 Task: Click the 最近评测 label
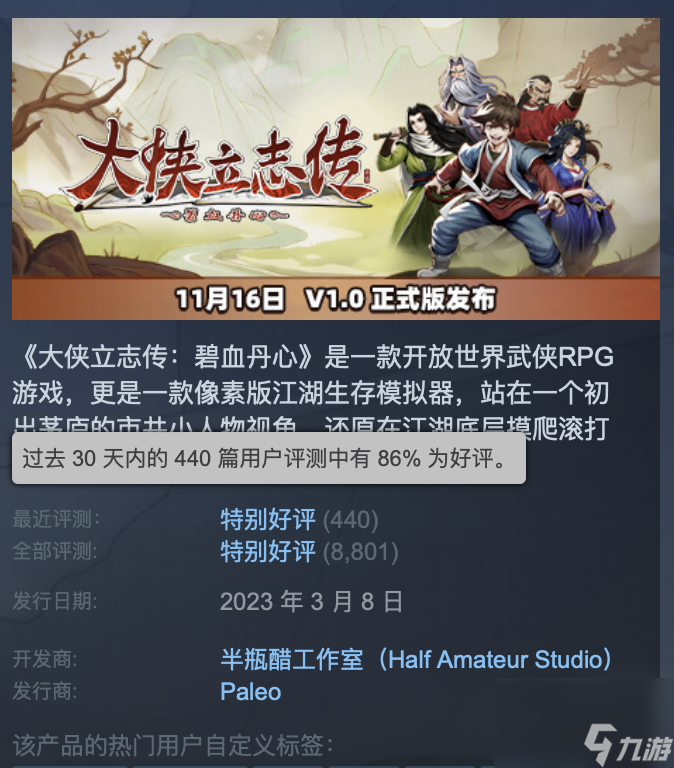(56, 519)
